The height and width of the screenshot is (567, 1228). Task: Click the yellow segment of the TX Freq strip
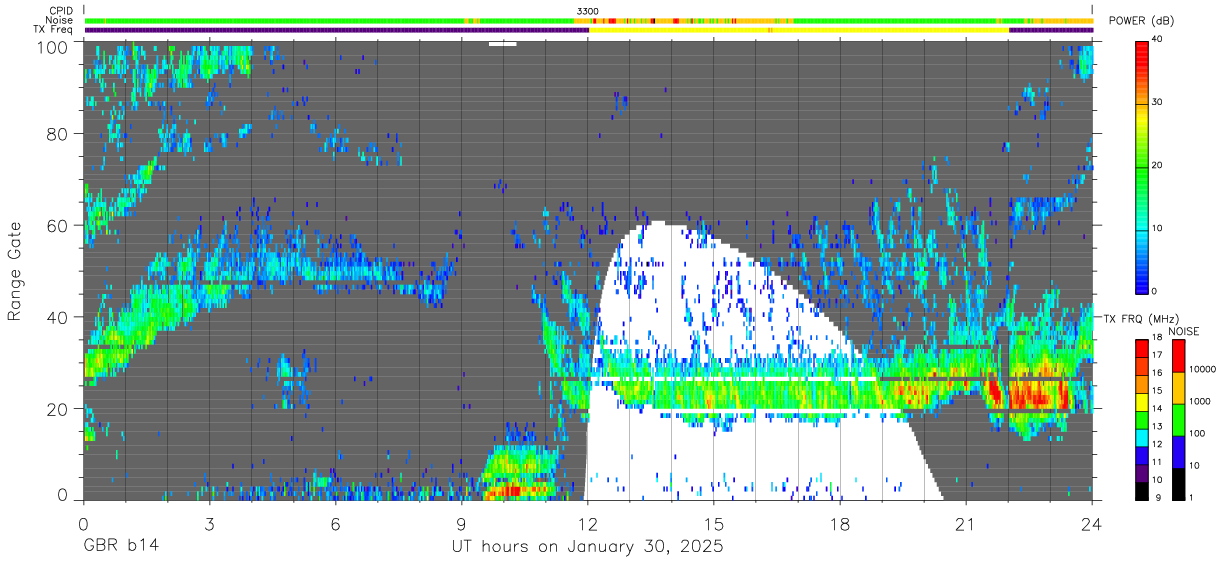799,30
